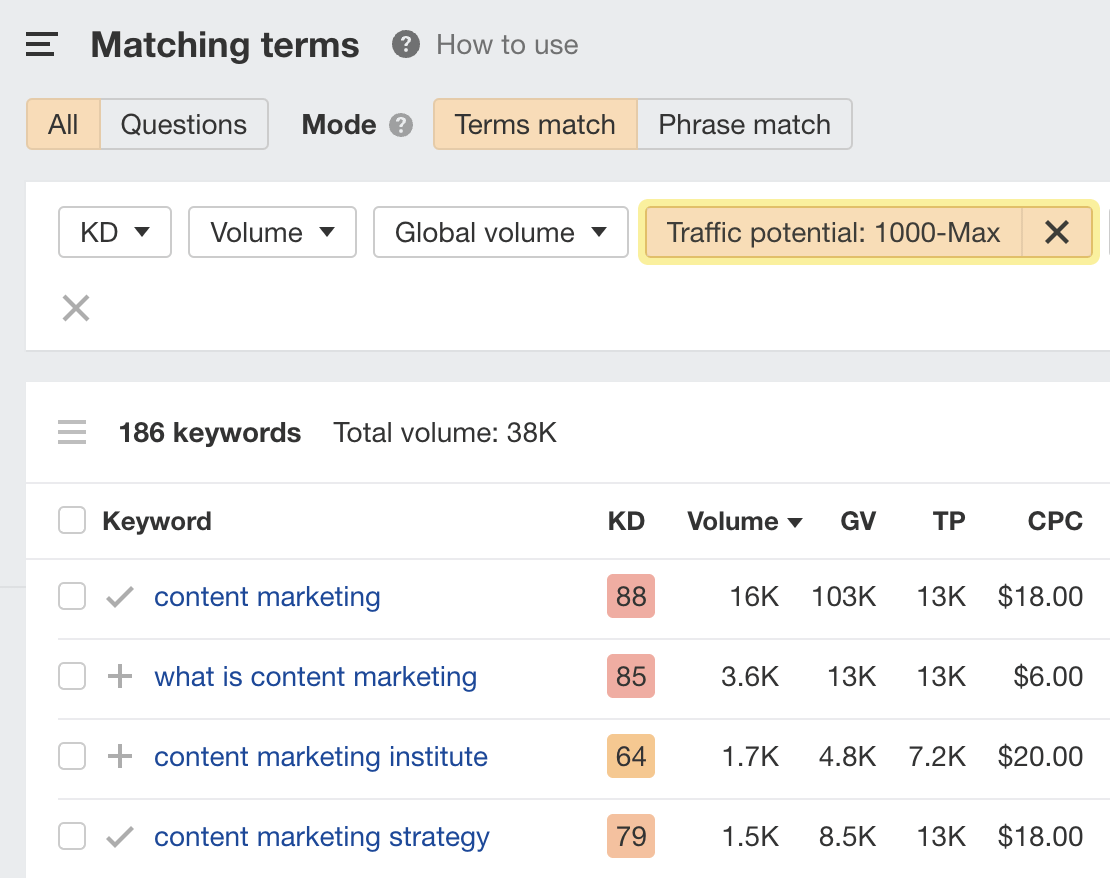
Task: Click the checkmark beside content marketing strategy
Action: click(x=120, y=837)
